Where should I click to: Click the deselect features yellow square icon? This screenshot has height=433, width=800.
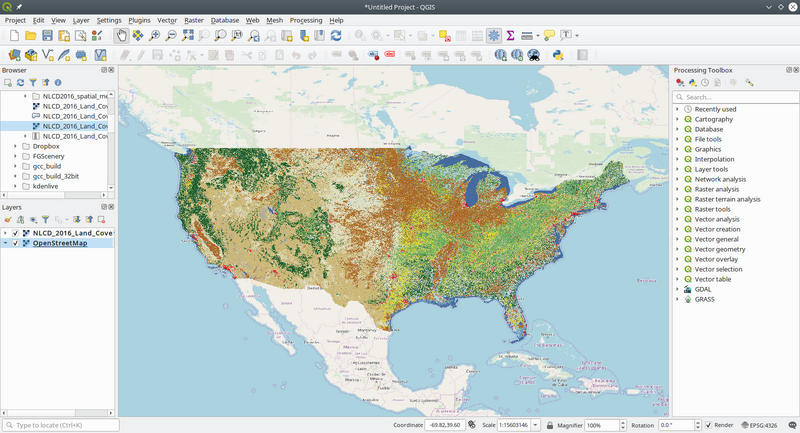444,36
